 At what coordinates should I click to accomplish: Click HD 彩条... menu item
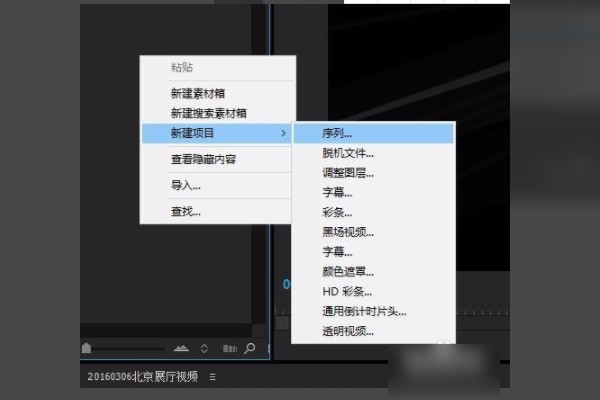346,291
